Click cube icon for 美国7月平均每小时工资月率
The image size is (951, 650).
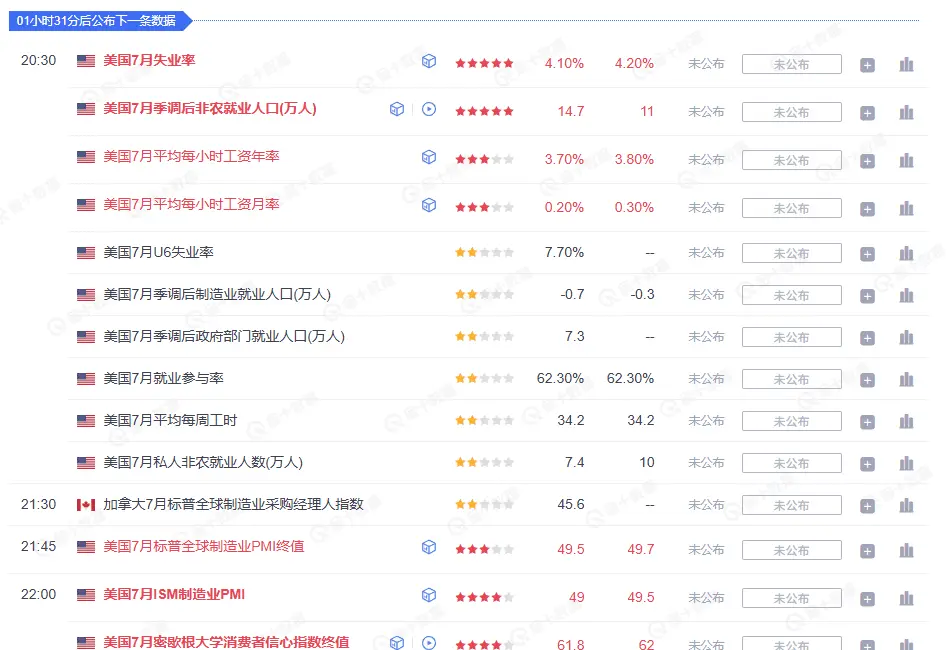pyautogui.click(x=429, y=205)
